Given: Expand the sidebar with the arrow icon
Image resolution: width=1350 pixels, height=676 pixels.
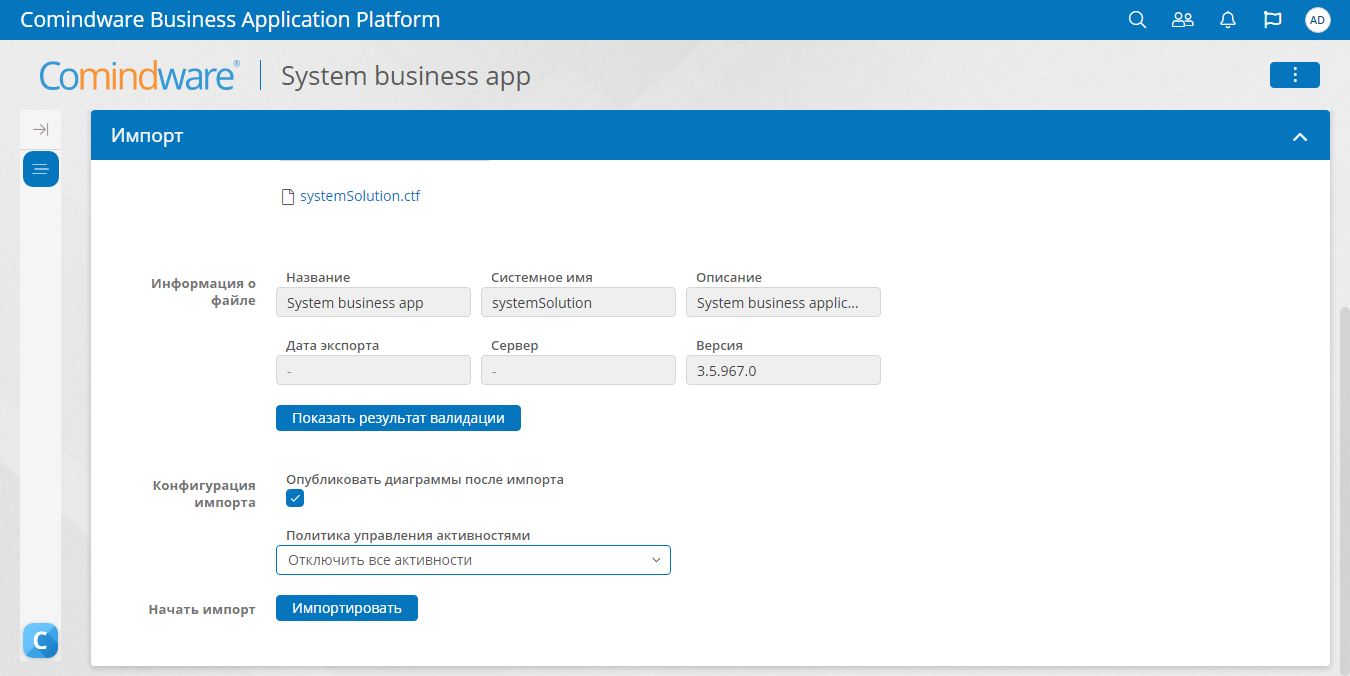Looking at the screenshot, I should (x=41, y=129).
